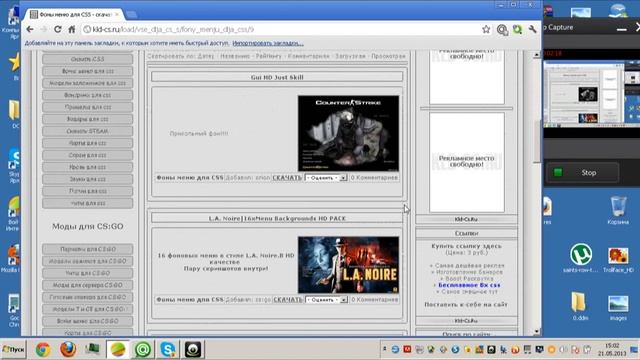Screen dimensions: 640x360
Task: Launch Firefox from the taskbar
Action: click(x=68, y=349)
